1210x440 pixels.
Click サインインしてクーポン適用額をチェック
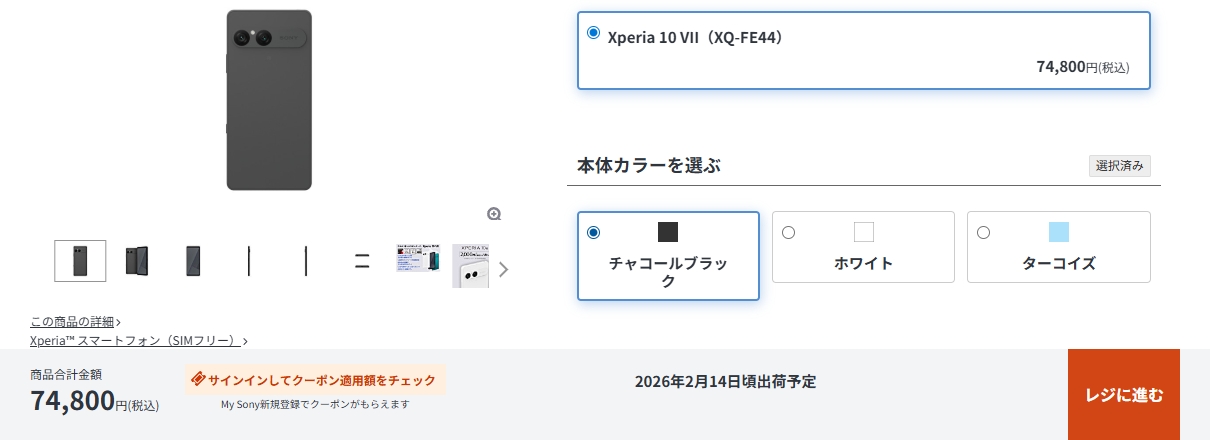[322, 380]
